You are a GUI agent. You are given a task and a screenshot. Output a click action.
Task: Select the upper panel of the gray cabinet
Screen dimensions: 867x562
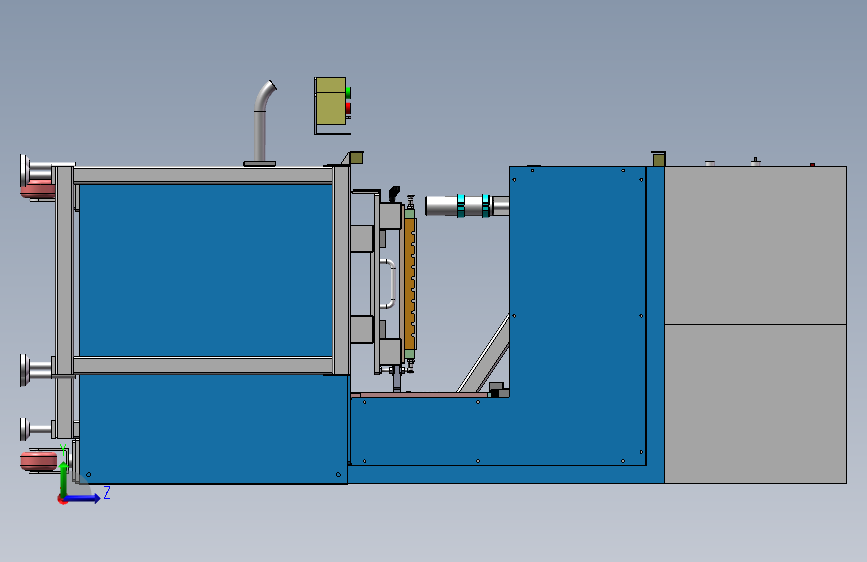coord(755,245)
